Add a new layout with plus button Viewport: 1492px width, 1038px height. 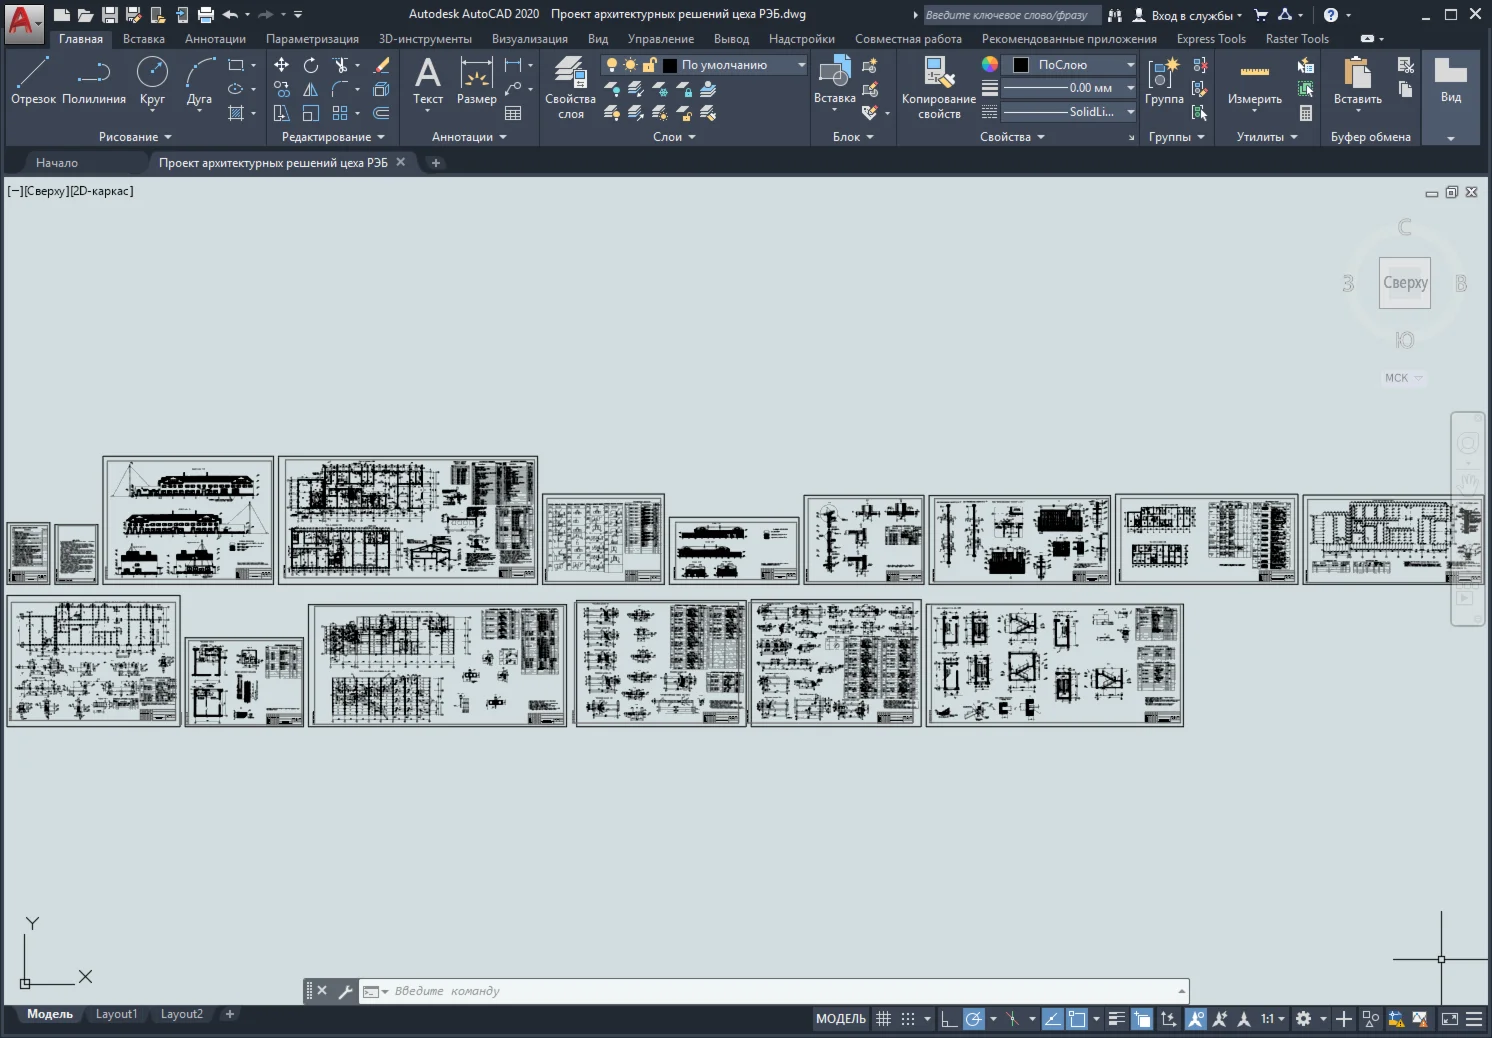pyautogui.click(x=230, y=1014)
